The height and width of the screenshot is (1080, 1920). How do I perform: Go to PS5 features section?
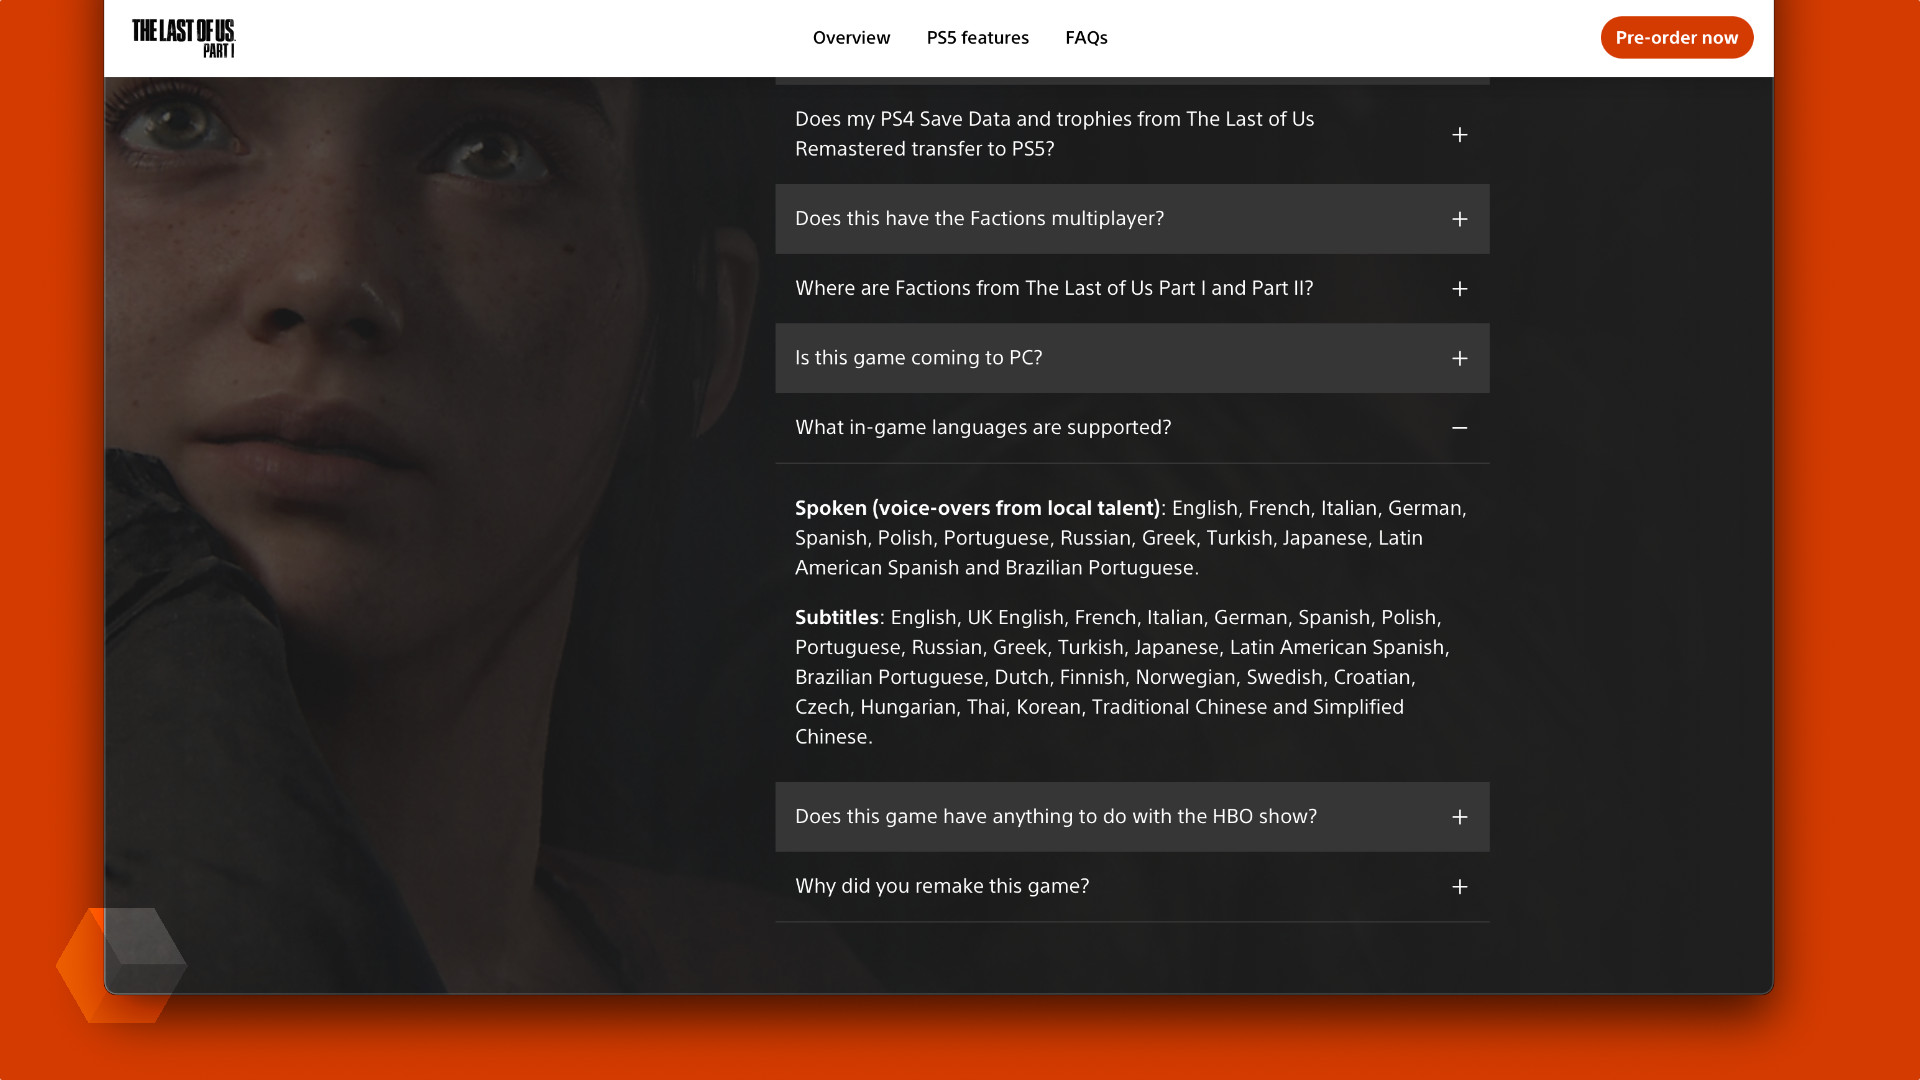point(977,38)
